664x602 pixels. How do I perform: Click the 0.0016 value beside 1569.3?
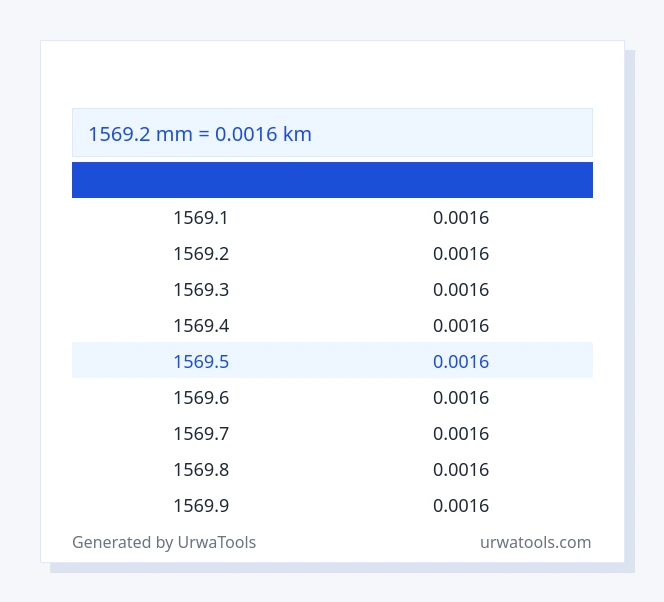(x=461, y=290)
